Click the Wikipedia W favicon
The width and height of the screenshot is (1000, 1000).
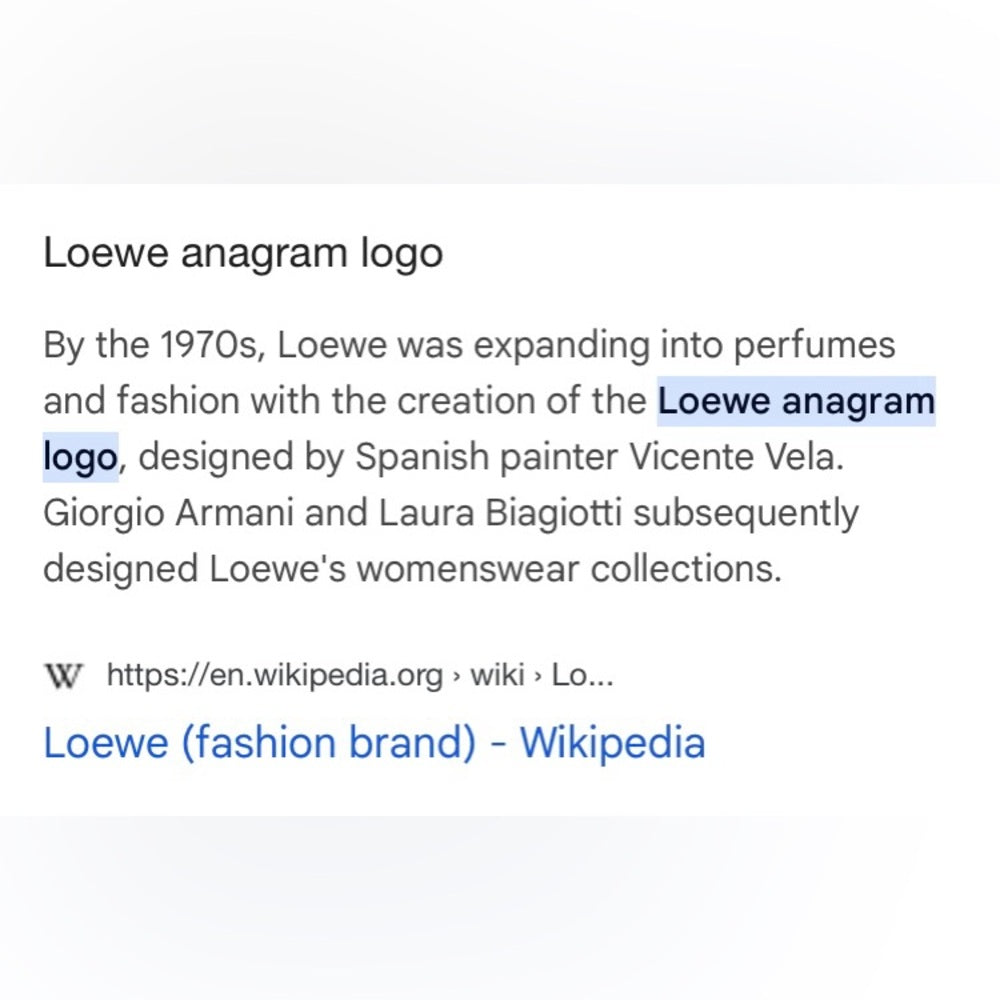coord(65,676)
